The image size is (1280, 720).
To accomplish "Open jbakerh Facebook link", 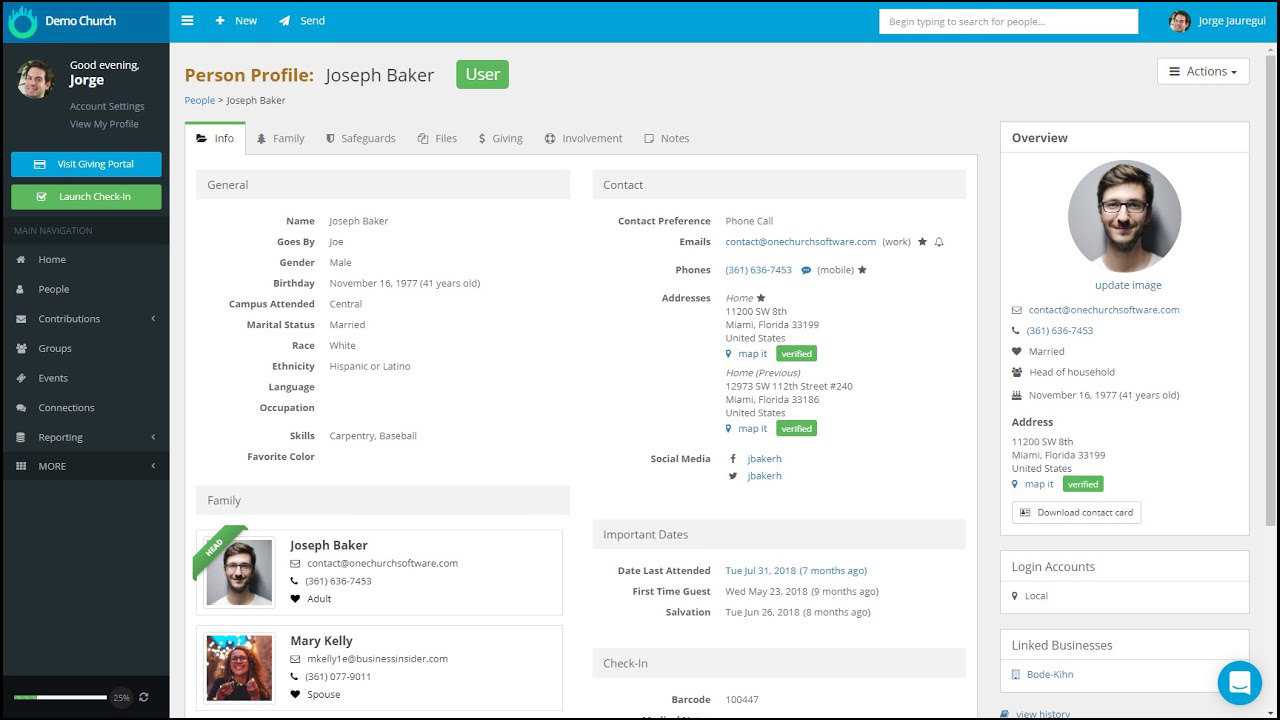I will coord(765,459).
